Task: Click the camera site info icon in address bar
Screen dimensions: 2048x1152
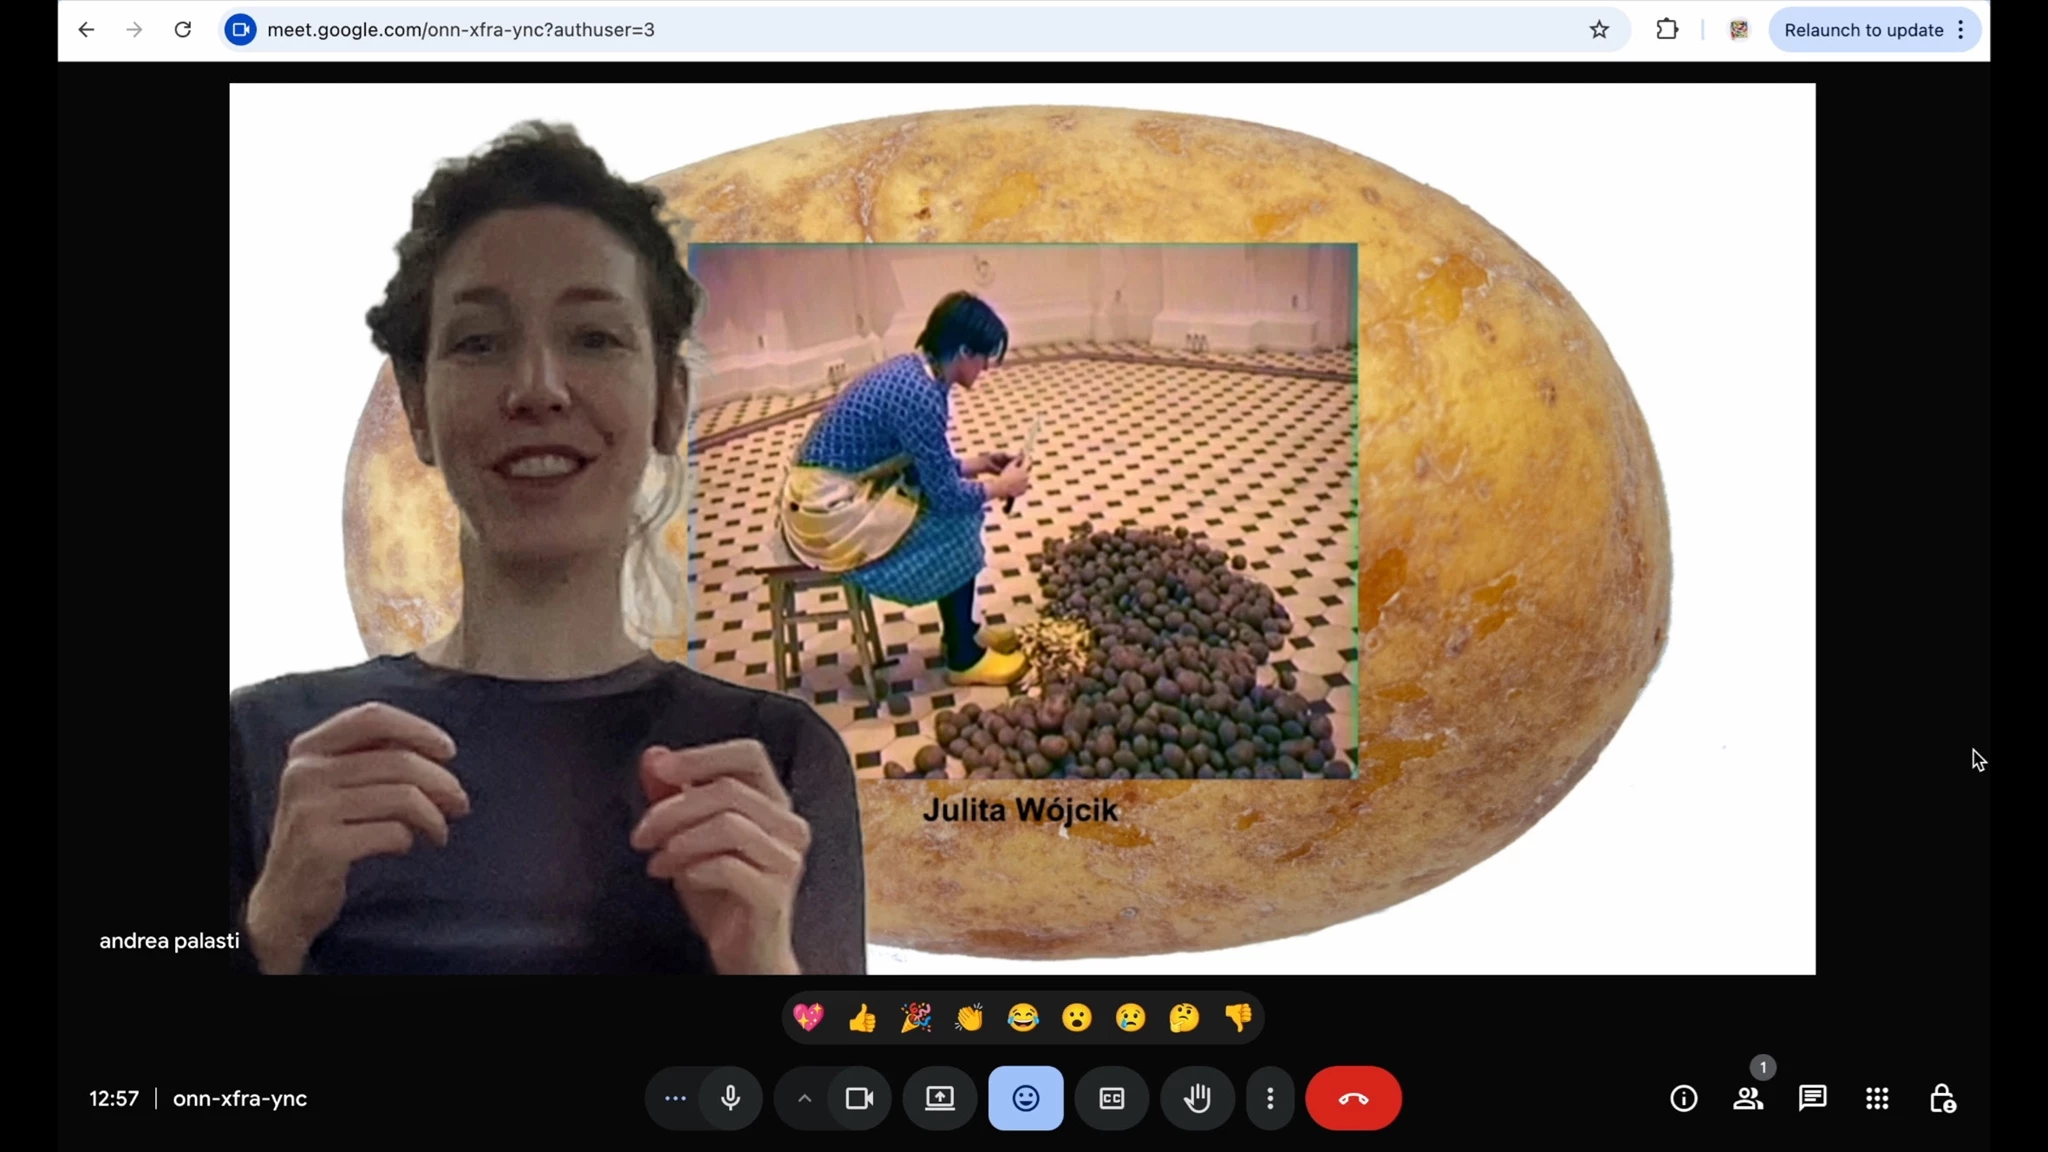Action: coord(240,30)
